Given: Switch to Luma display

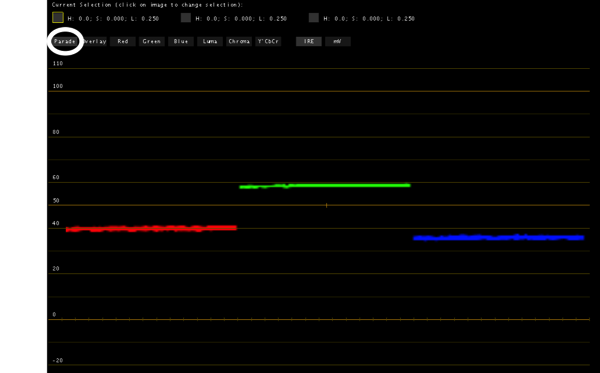Looking at the screenshot, I should coord(210,41).
